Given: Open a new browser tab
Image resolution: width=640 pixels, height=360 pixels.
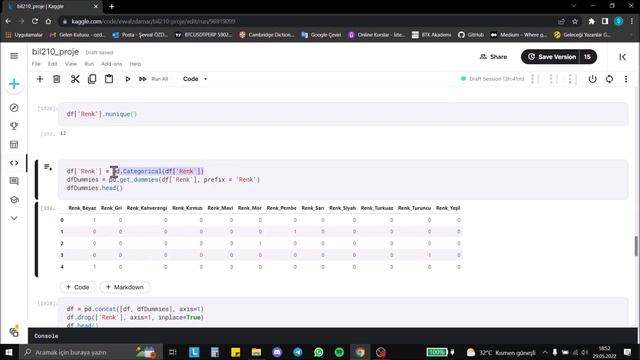Looking at the screenshot, I should (x=111, y=7).
